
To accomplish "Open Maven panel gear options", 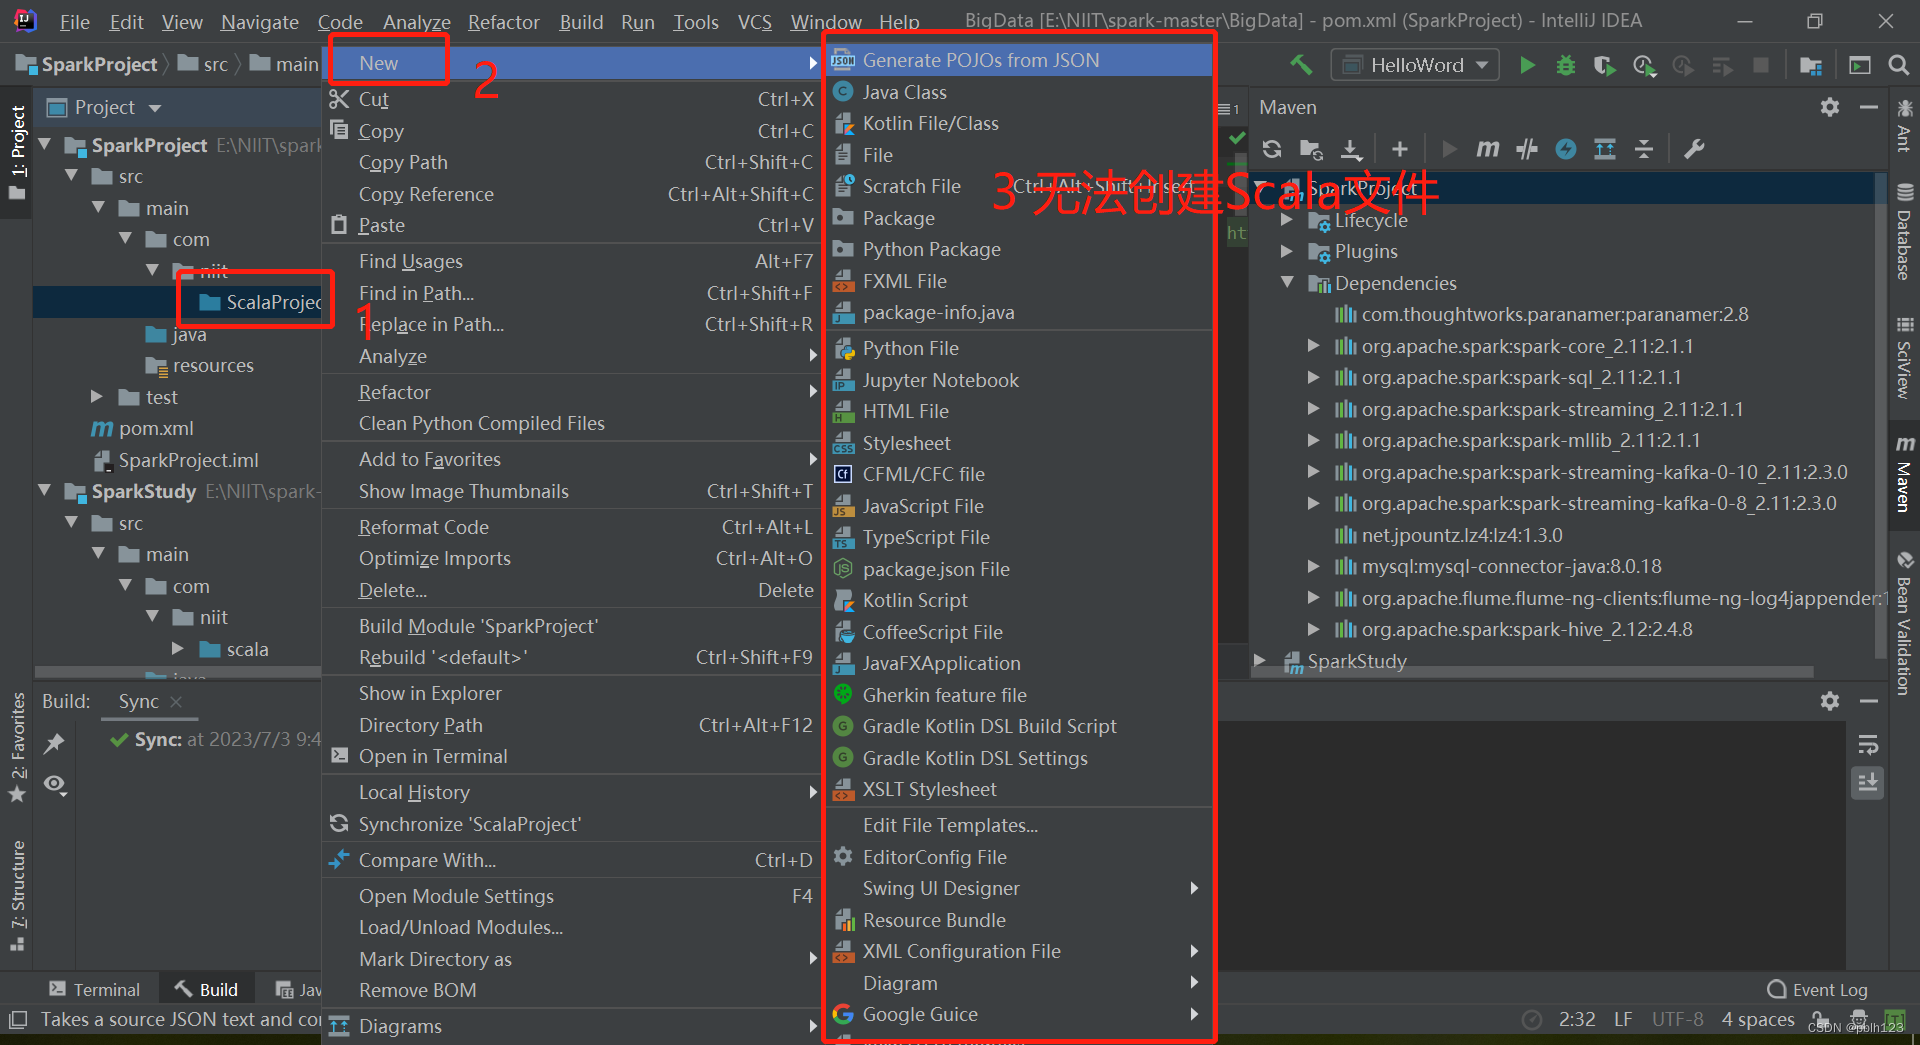I will [1830, 107].
